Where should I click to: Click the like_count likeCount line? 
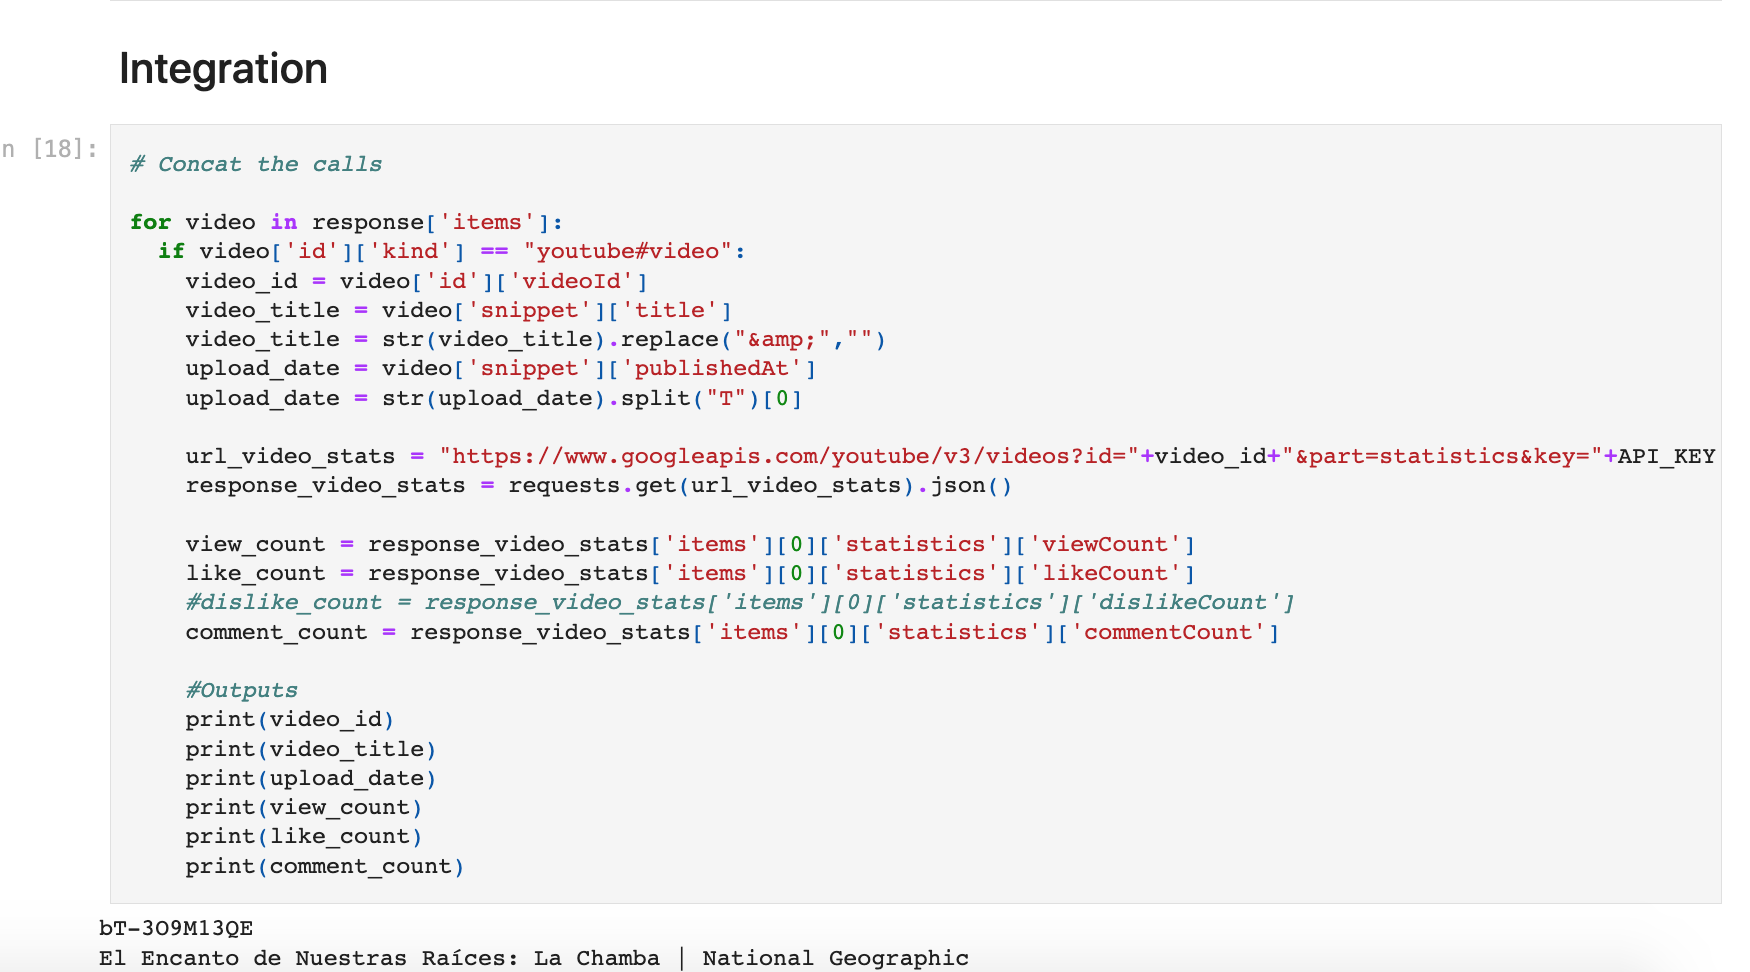tap(690, 573)
